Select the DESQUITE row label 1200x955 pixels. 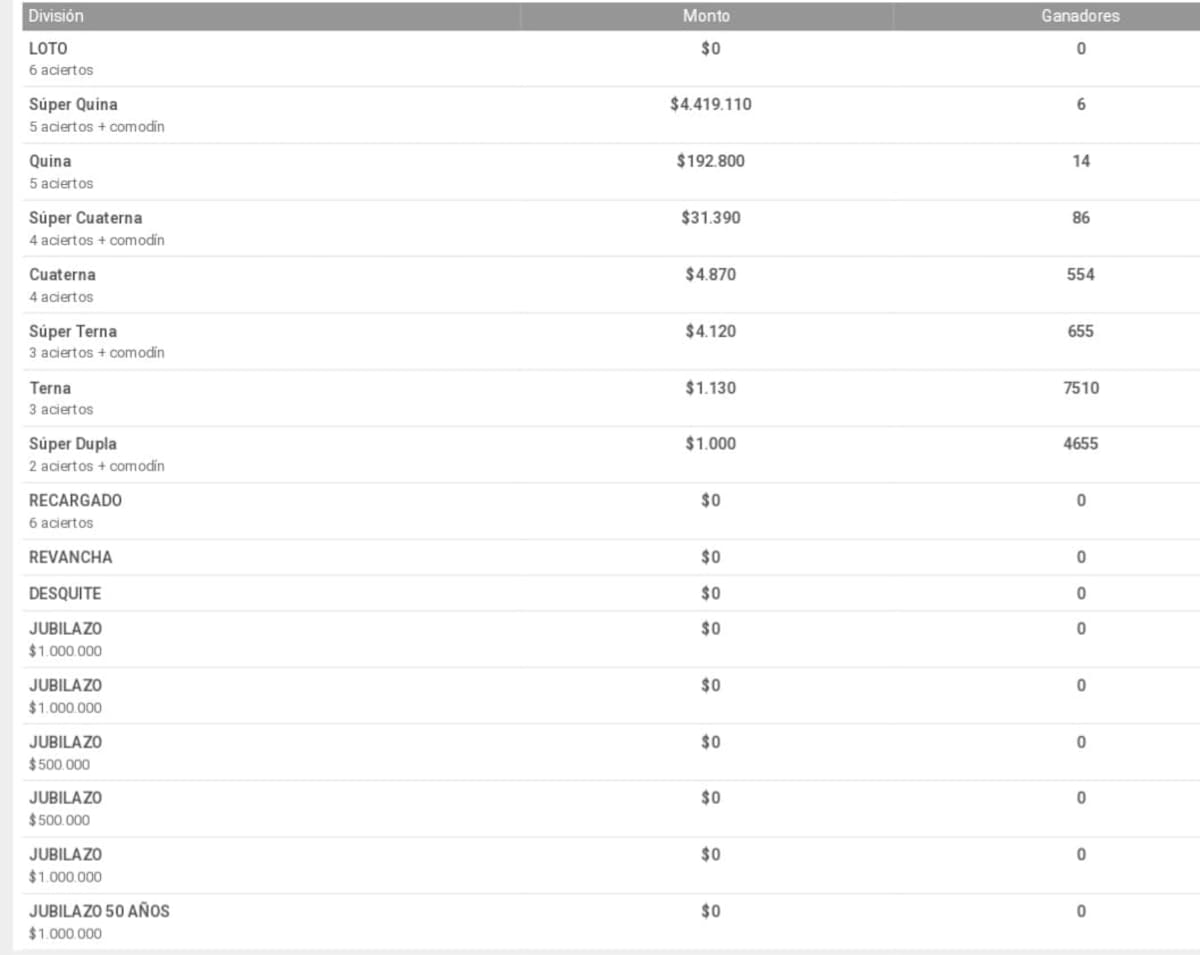[65, 593]
